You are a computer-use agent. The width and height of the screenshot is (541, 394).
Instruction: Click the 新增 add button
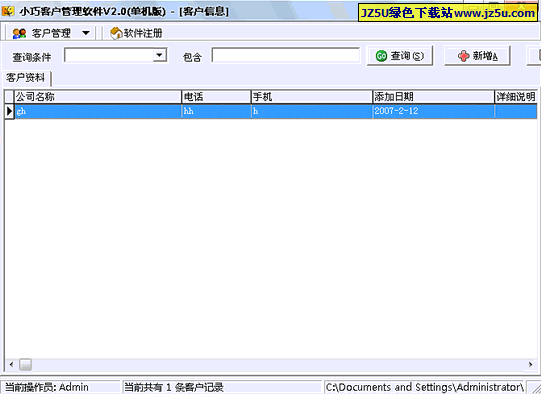coord(478,56)
